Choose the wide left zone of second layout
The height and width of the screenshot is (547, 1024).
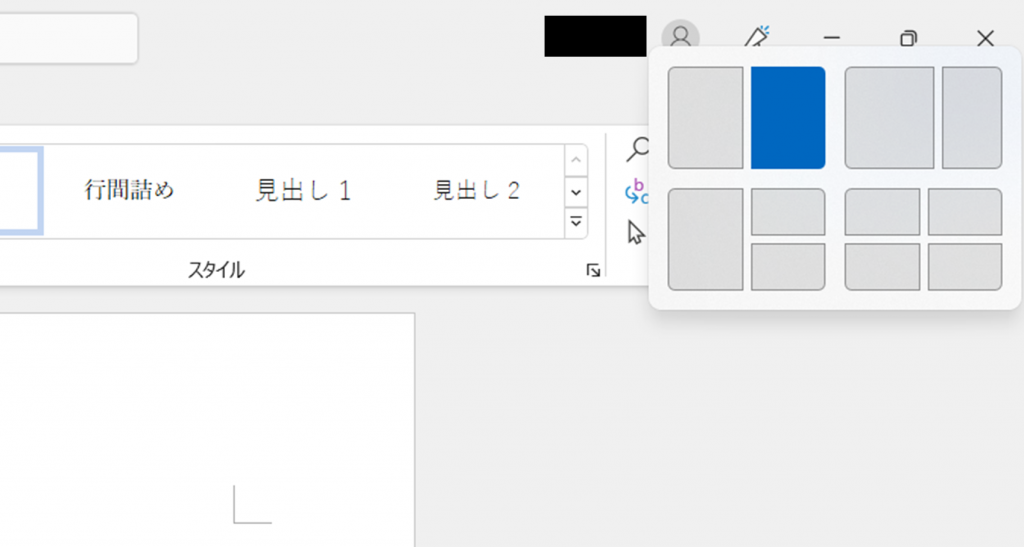pyautogui.click(x=889, y=118)
